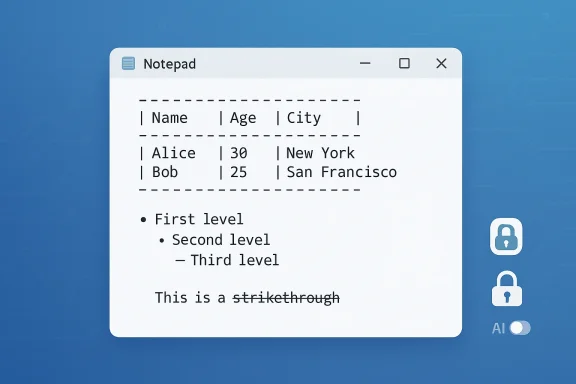576x384 pixels.
Task: Click the "AI" label beside the switch
Action: coord(498,328)
